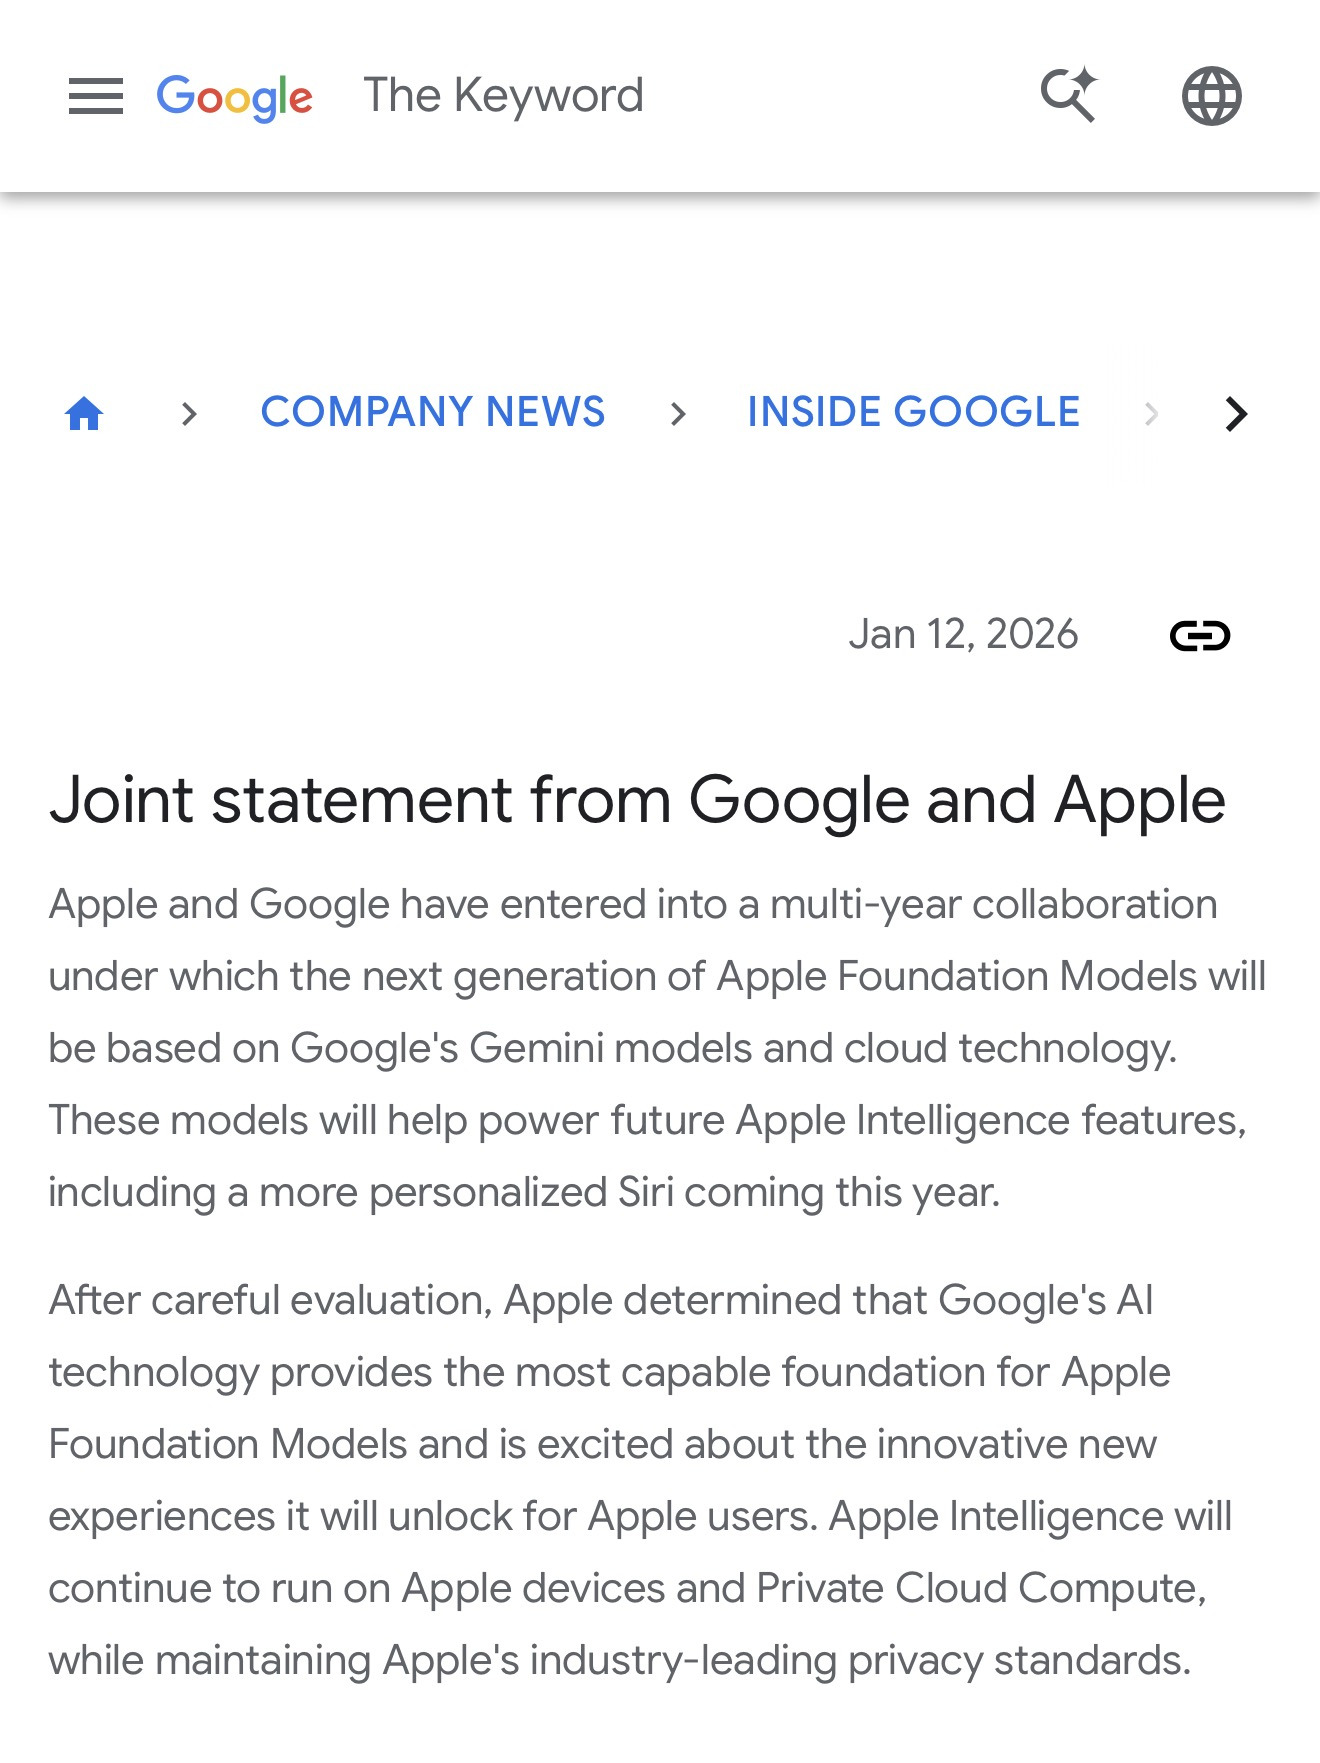Open the sparkle search icon

click(1069, 96)
